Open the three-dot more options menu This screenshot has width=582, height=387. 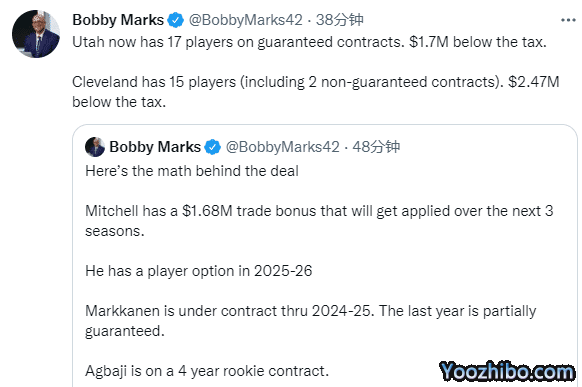(568, 20)
